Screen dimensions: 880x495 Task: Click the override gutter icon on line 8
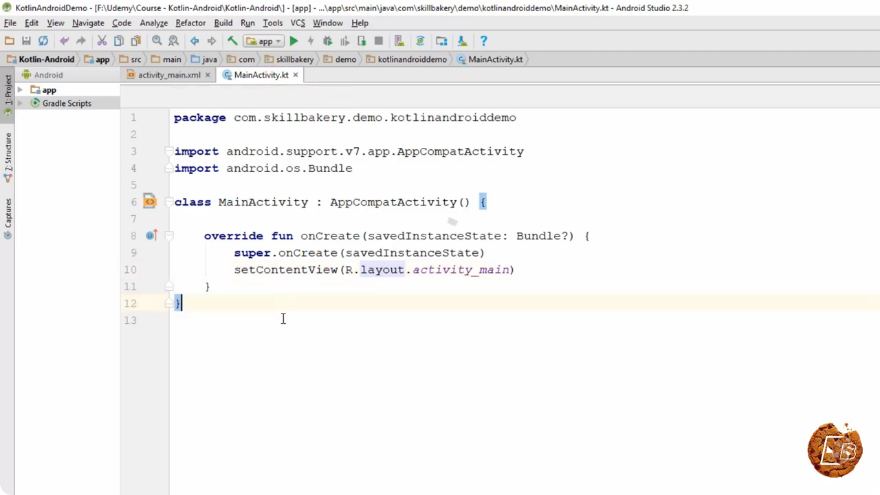point(152,235)
